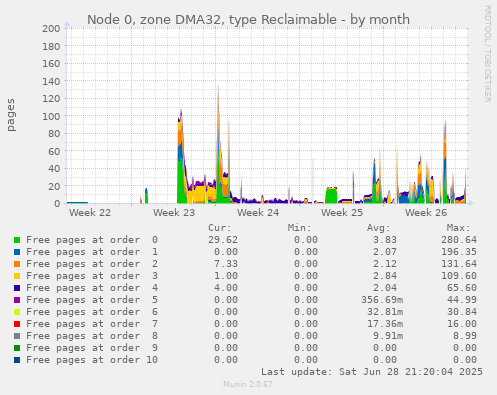Viewport: 497px width, 395px height.
Task: Click the dark purple order 4 swatch
Action: coord(17,288)
